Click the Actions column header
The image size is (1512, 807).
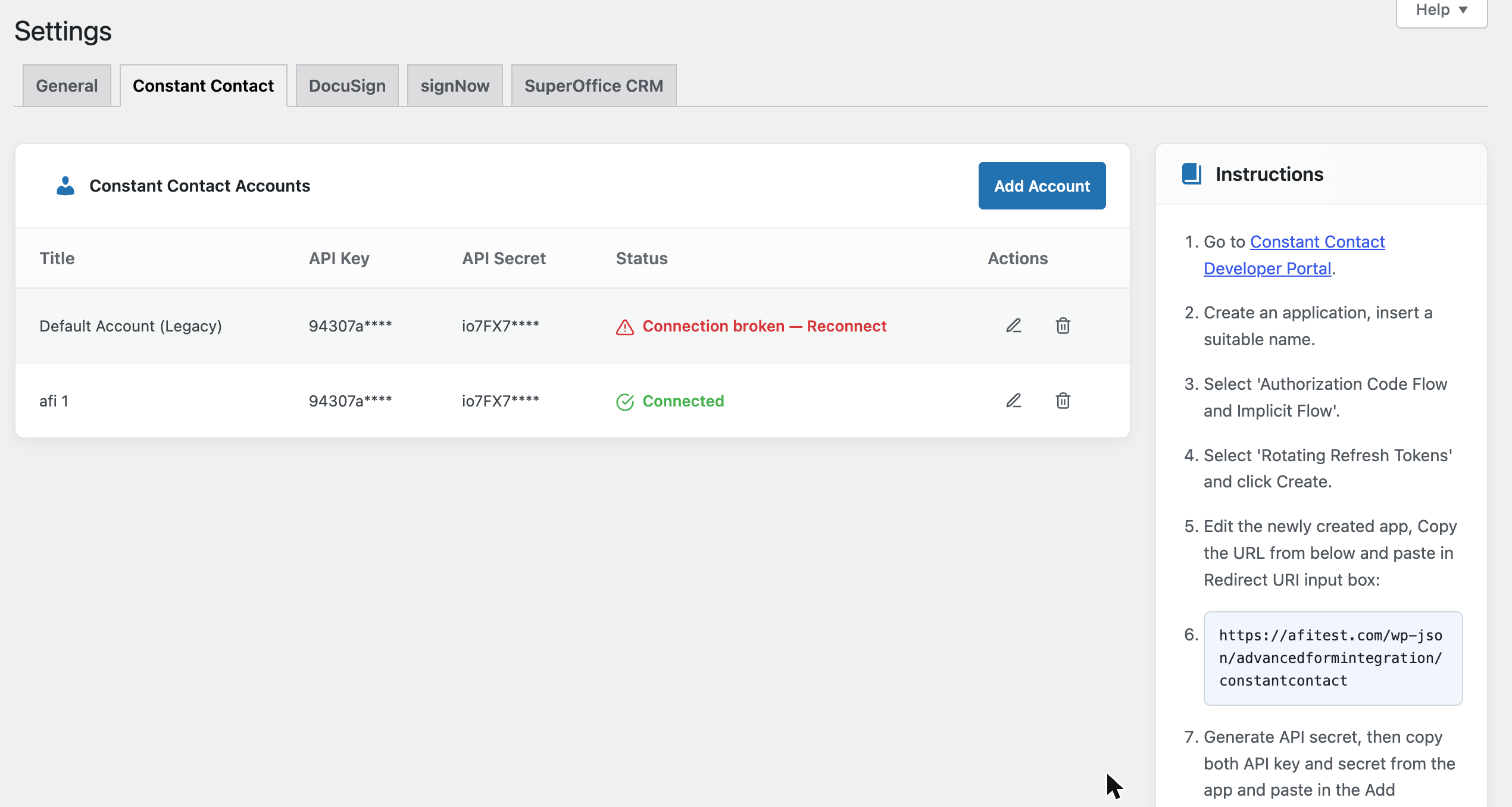click(x=1018, y=258)
